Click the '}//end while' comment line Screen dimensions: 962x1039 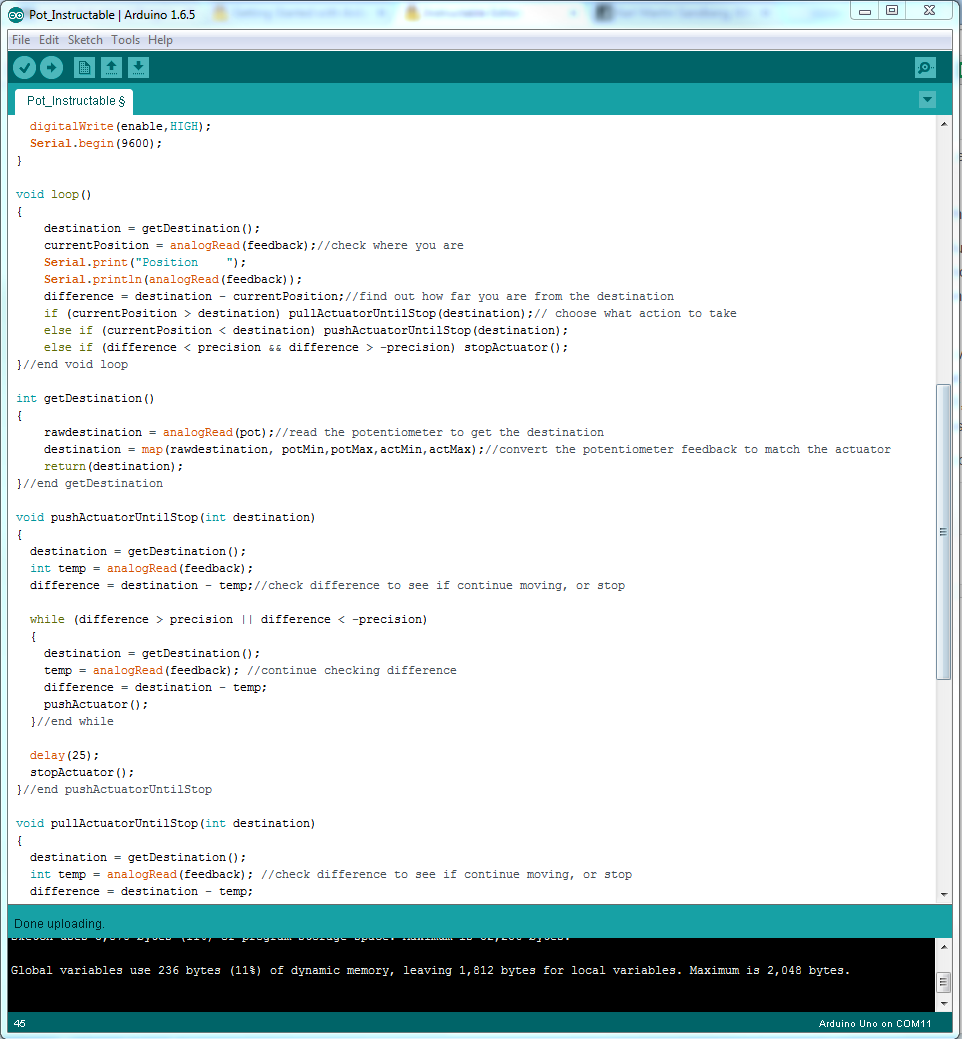pos(72,722)
